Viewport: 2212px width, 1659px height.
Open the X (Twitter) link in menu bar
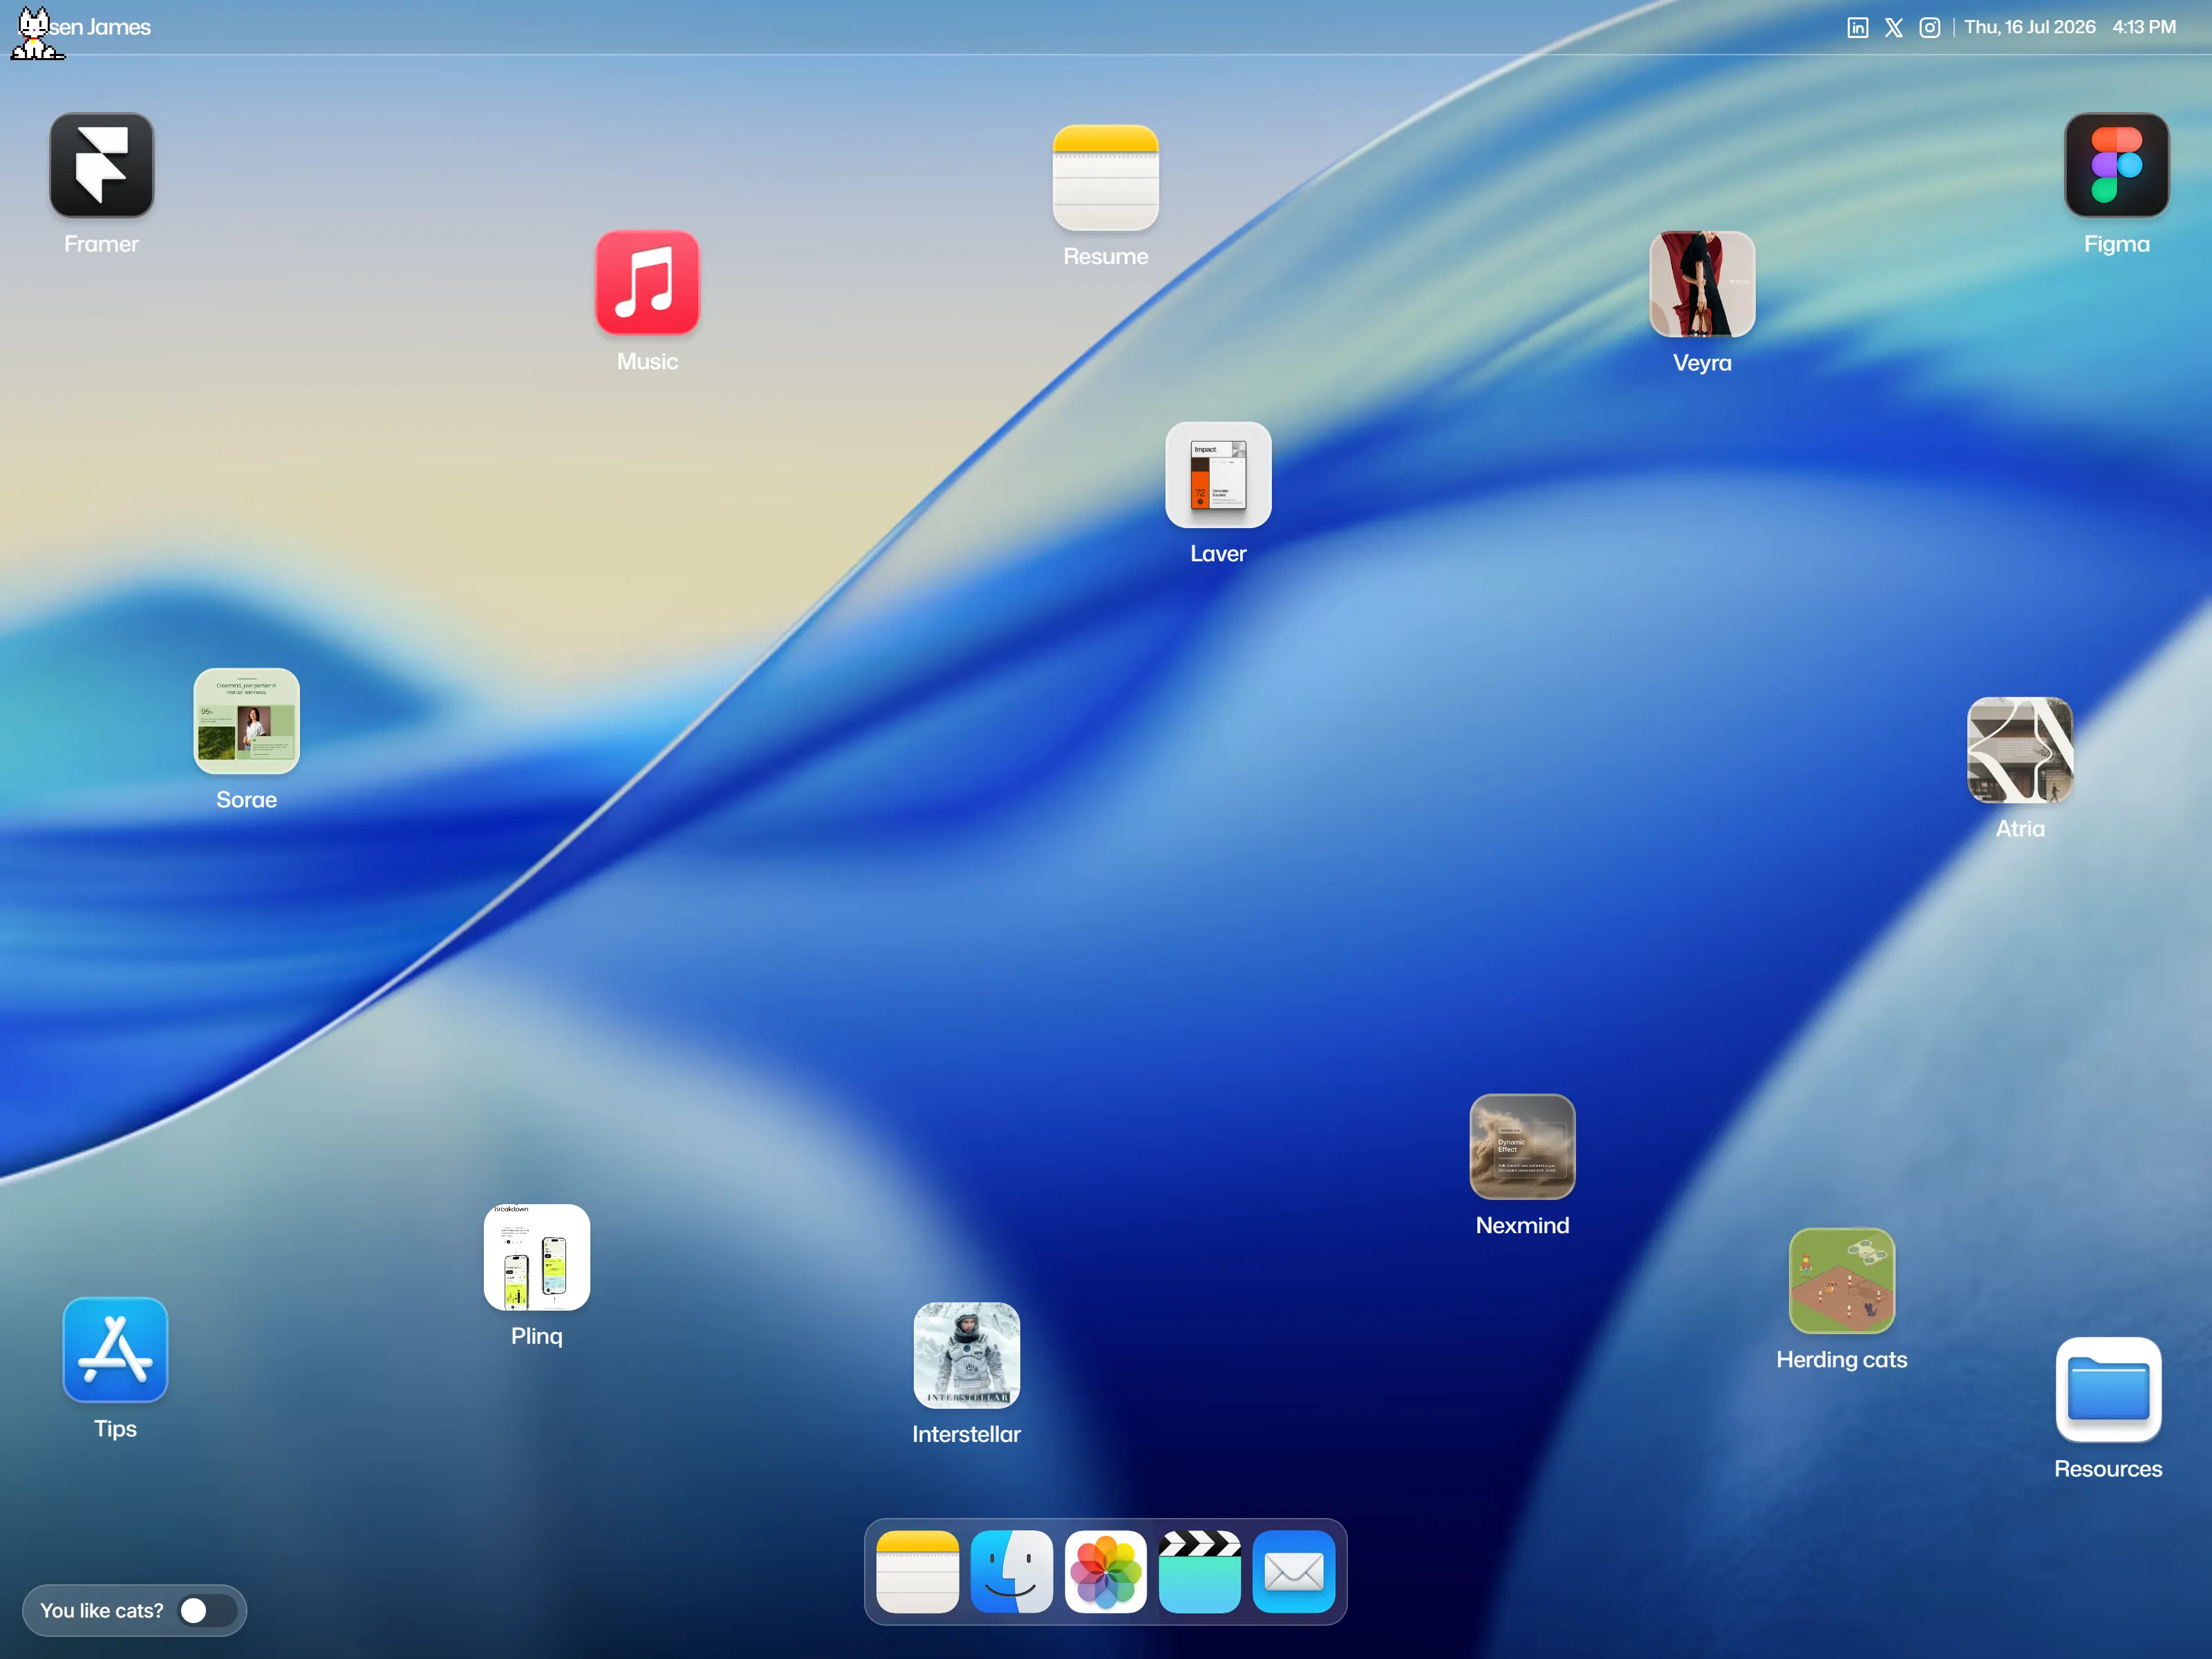(1894, 28)
